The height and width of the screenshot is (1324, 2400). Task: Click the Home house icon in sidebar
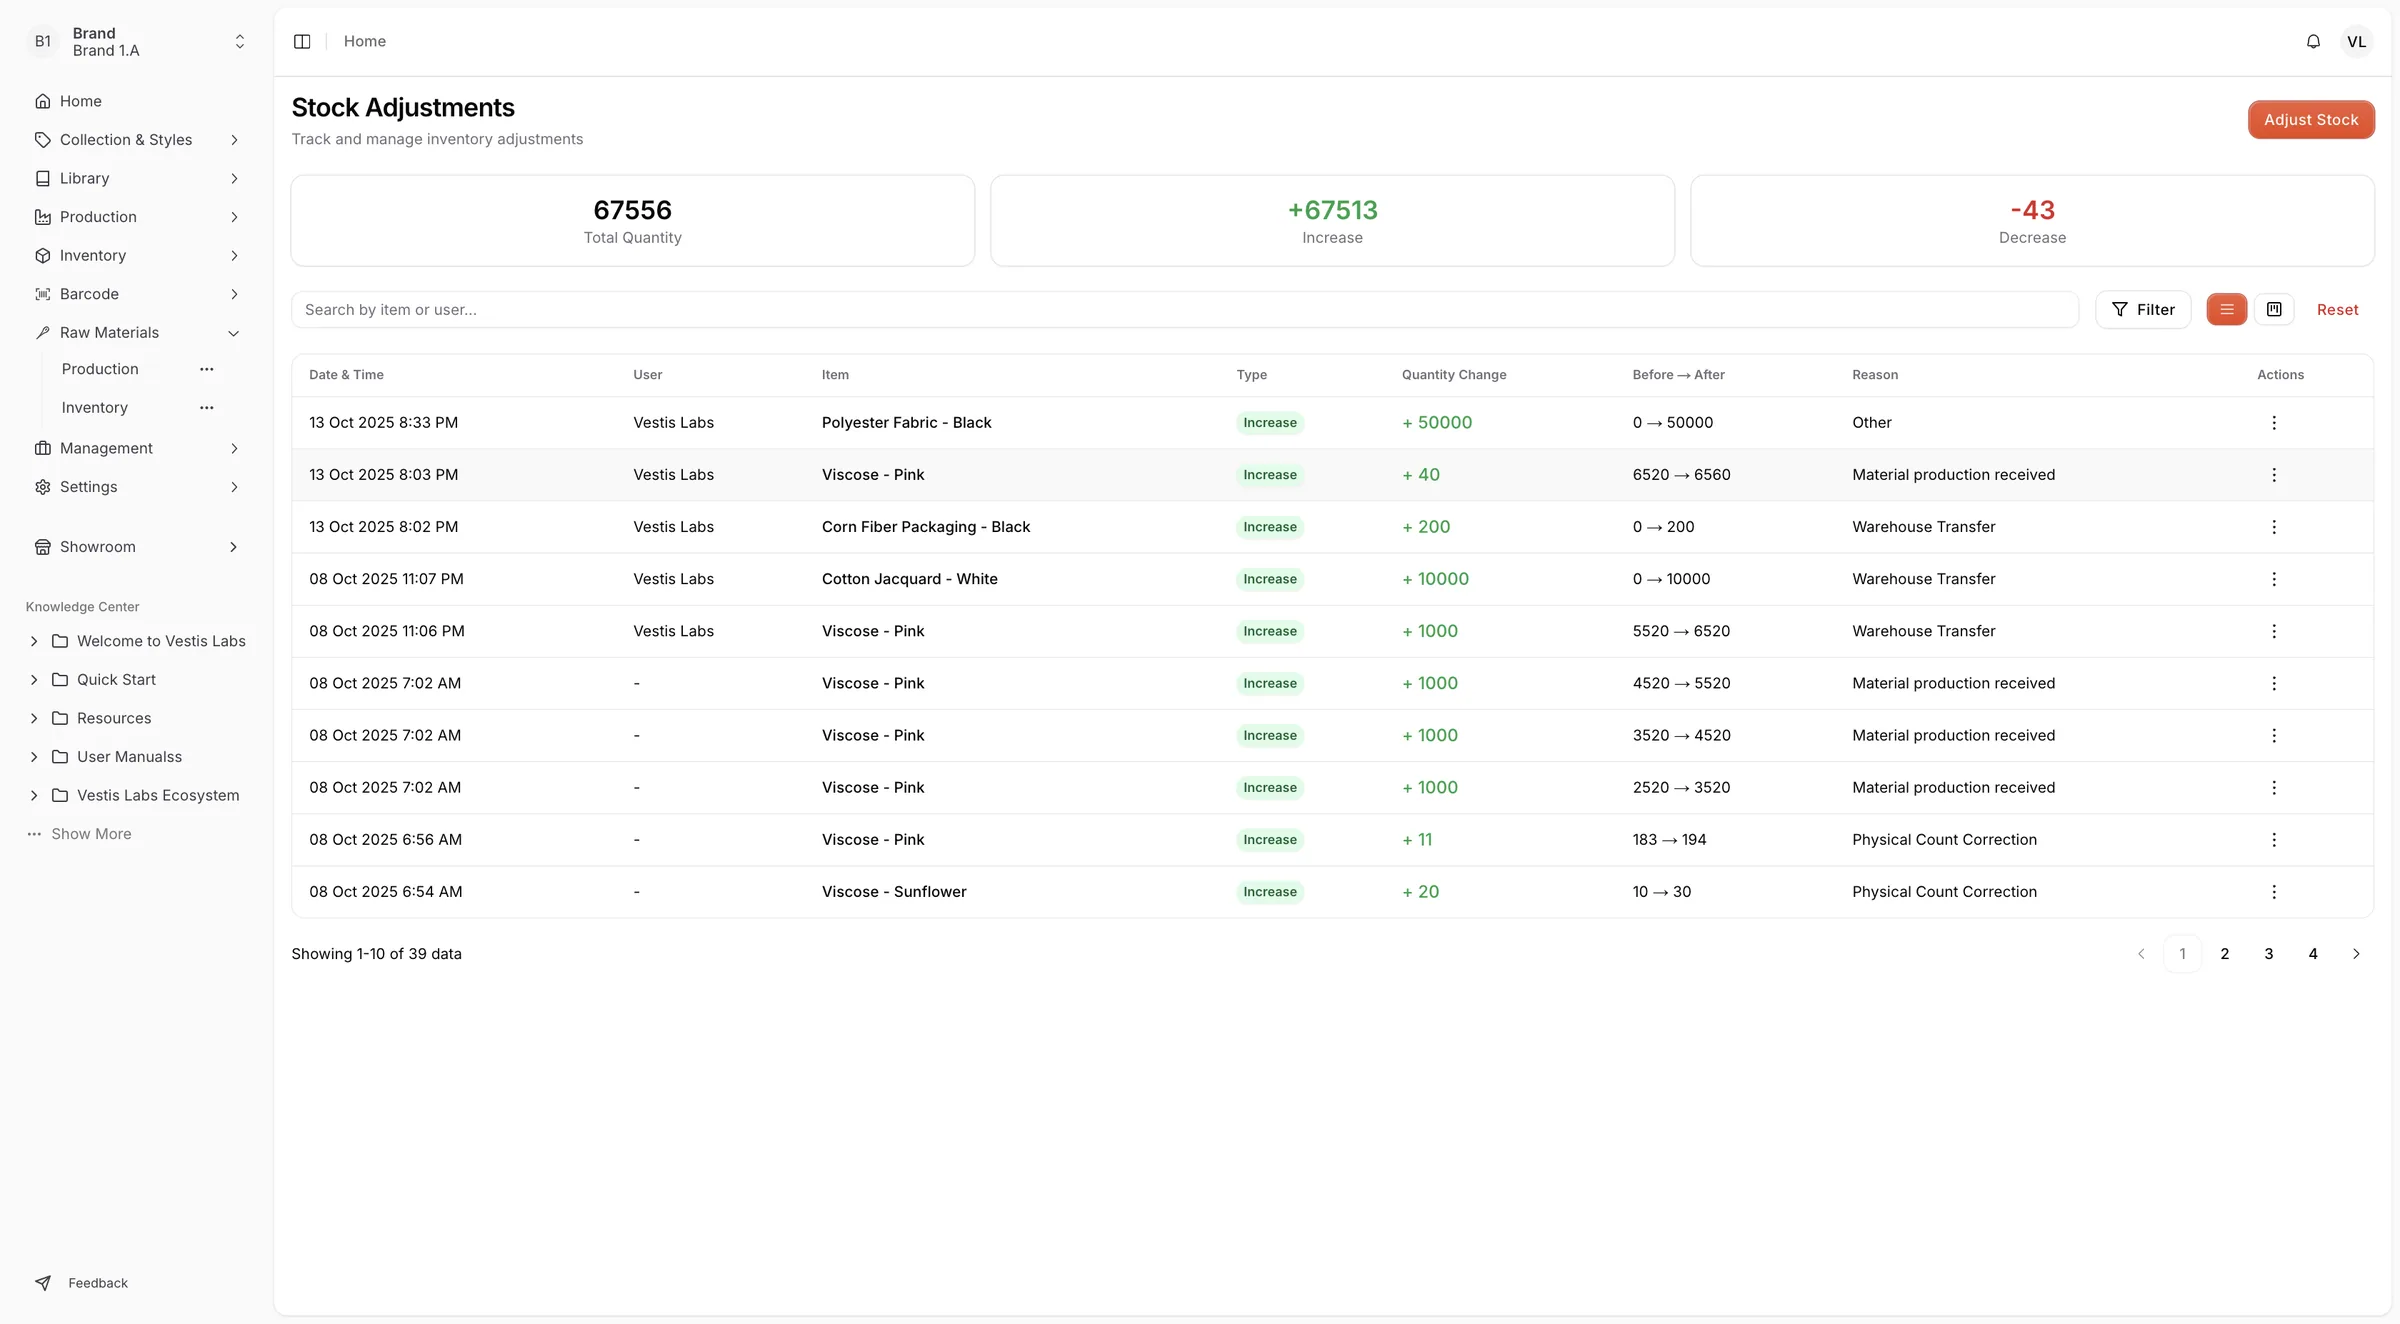(x=43, y=101)
